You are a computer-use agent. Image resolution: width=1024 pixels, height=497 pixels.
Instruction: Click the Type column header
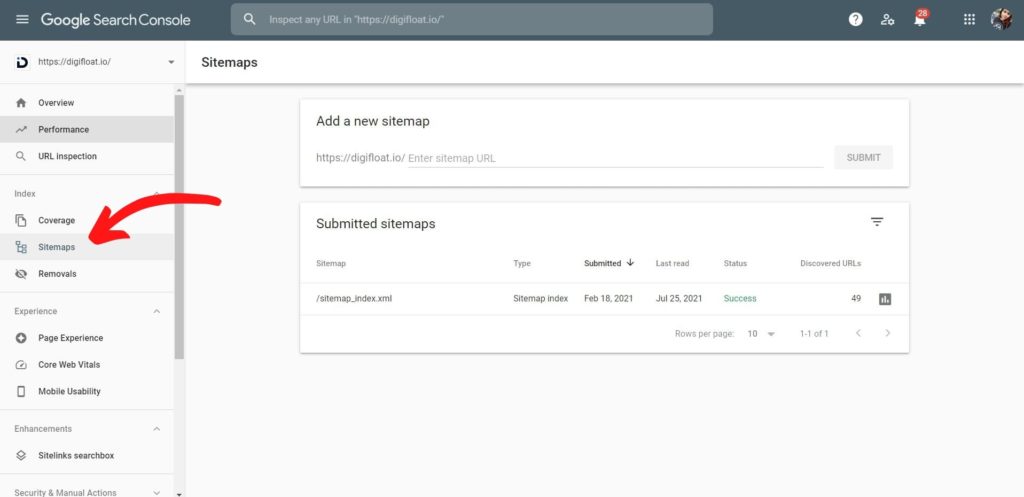click(x=522, y=263)
